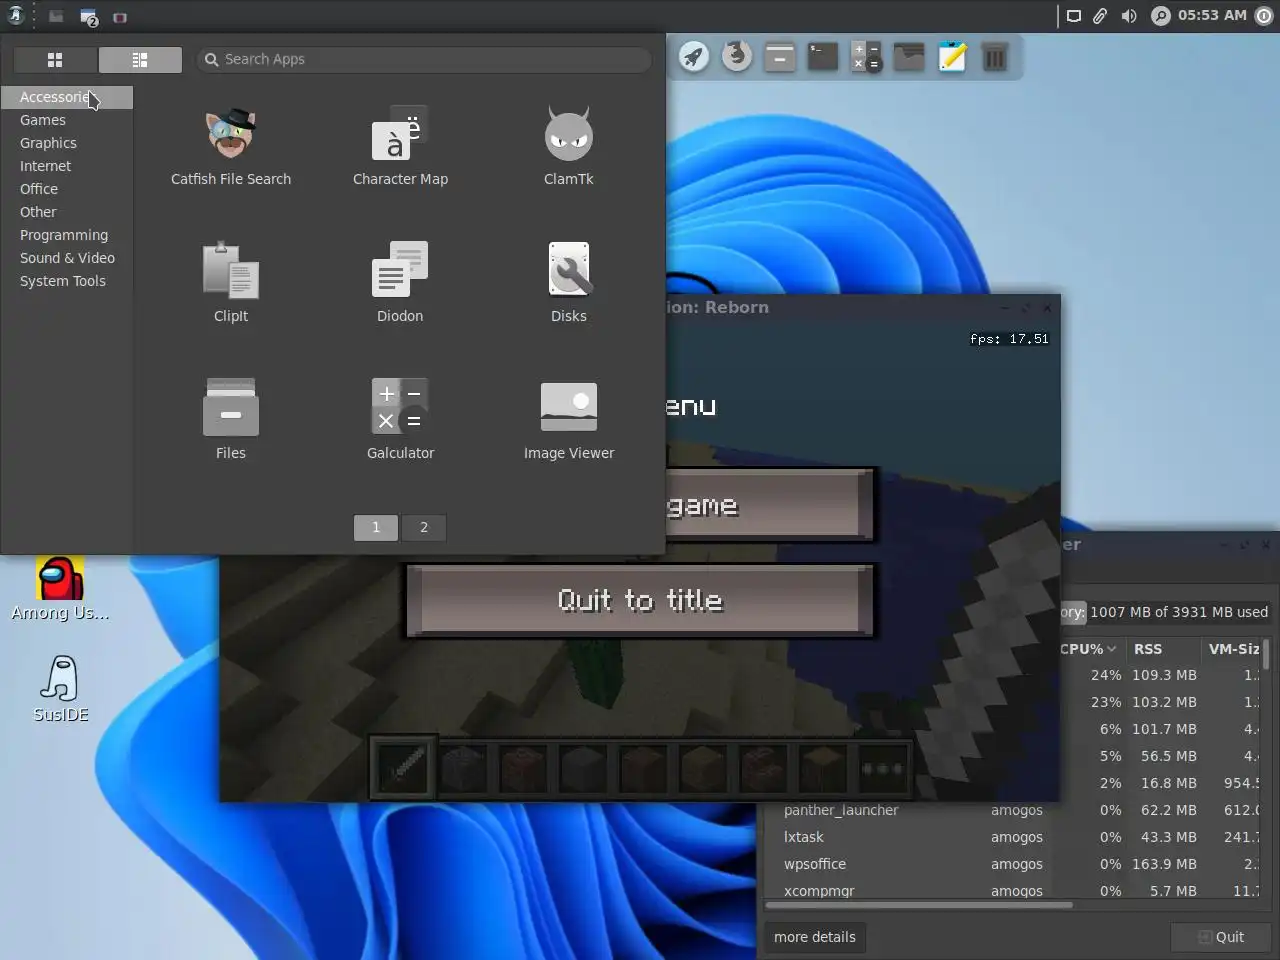Image resolution: width=1280 pixels, height=960 pixels.
Task: Open the ClamTk antivirus app
Action: [x=569, y=147]
